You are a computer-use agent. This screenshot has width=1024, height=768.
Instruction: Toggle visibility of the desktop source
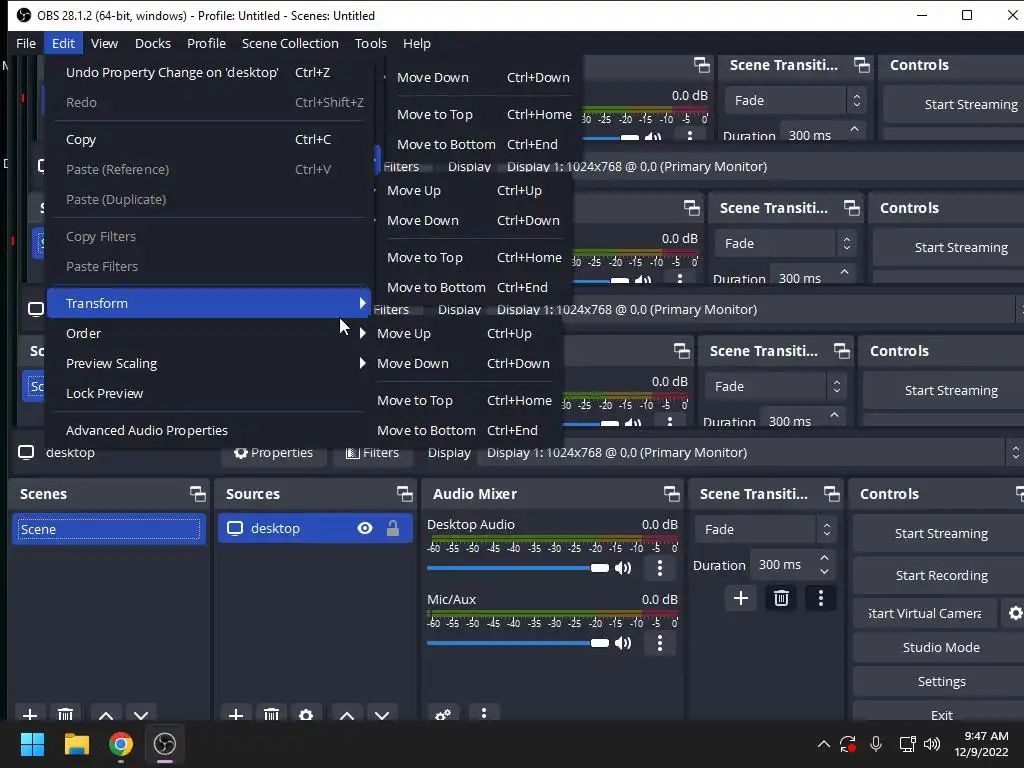click(365, 528)
